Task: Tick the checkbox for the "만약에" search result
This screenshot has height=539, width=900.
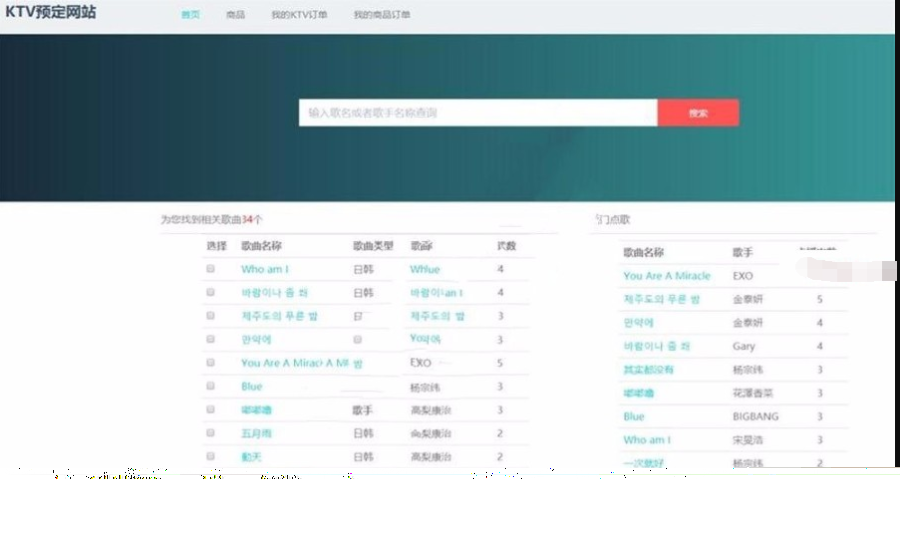Action: (211, 339)
